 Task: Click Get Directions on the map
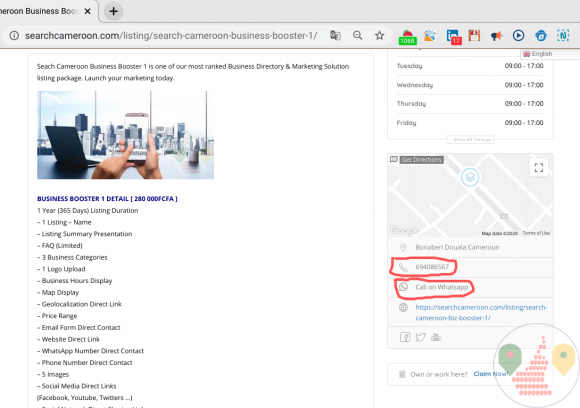pyautogui.click(x=422, y=159)
